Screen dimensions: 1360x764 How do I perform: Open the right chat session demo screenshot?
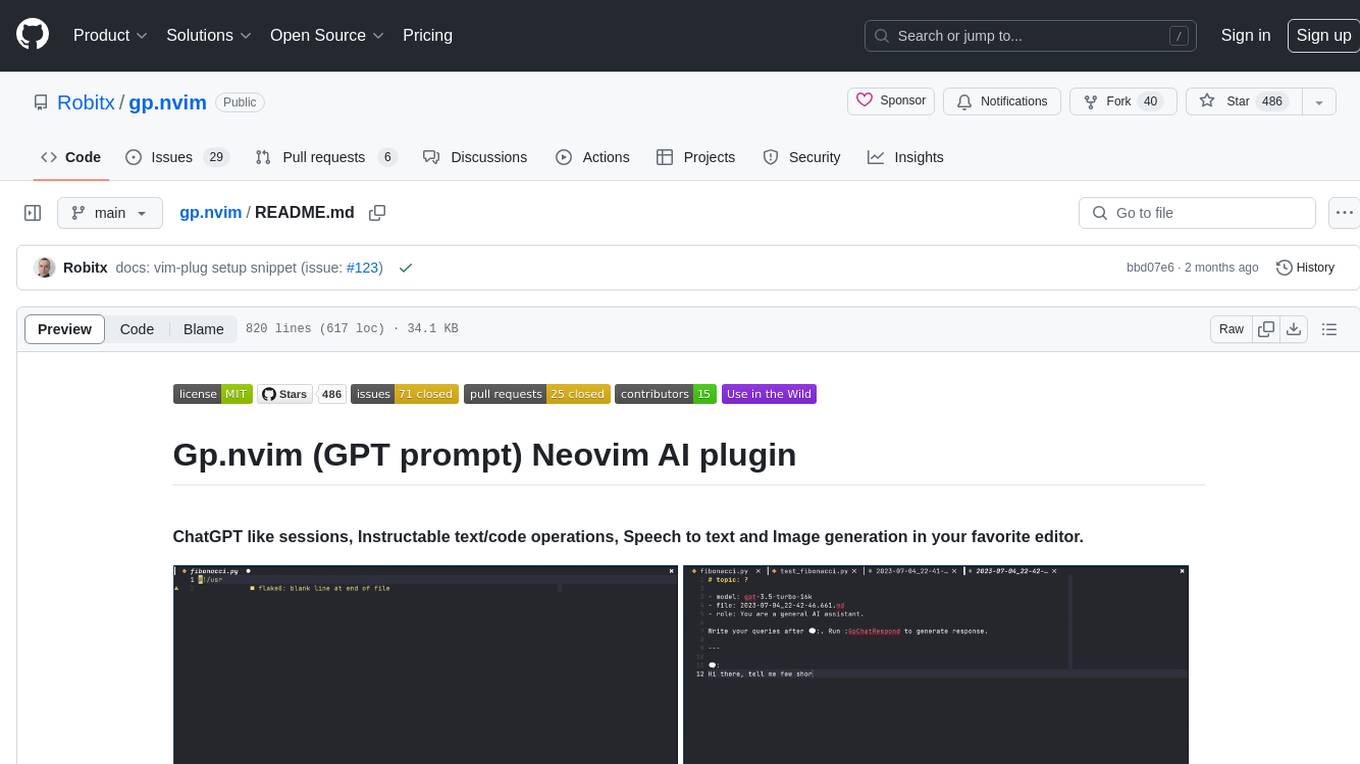(x=936, y=665)
